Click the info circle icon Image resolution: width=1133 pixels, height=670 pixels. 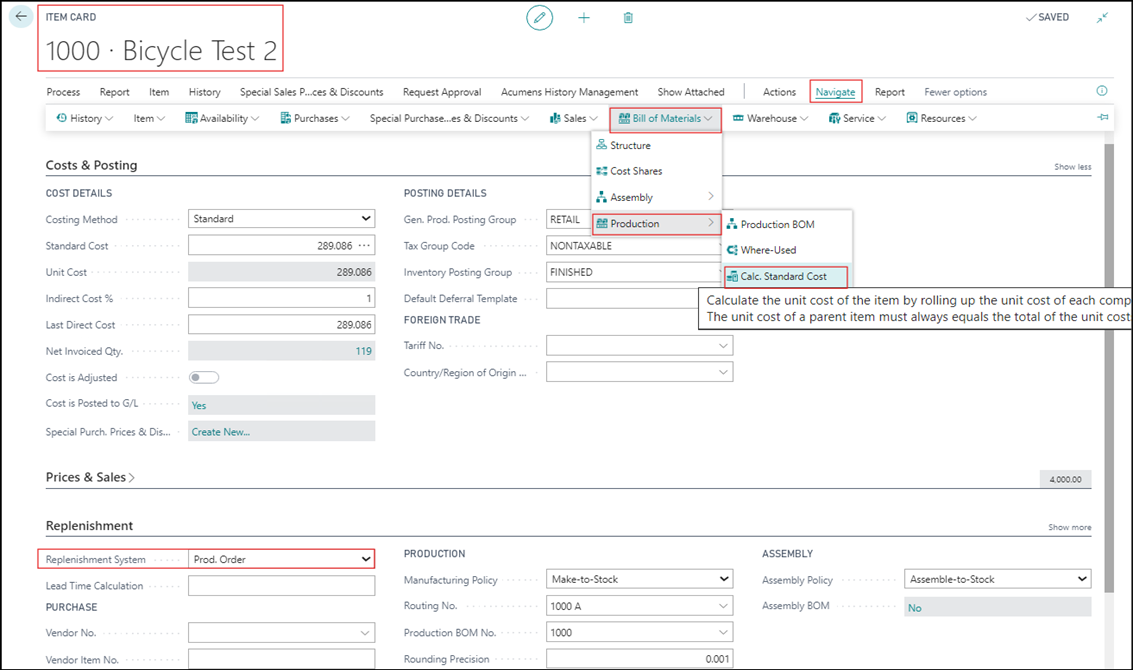click(1102, 91)
